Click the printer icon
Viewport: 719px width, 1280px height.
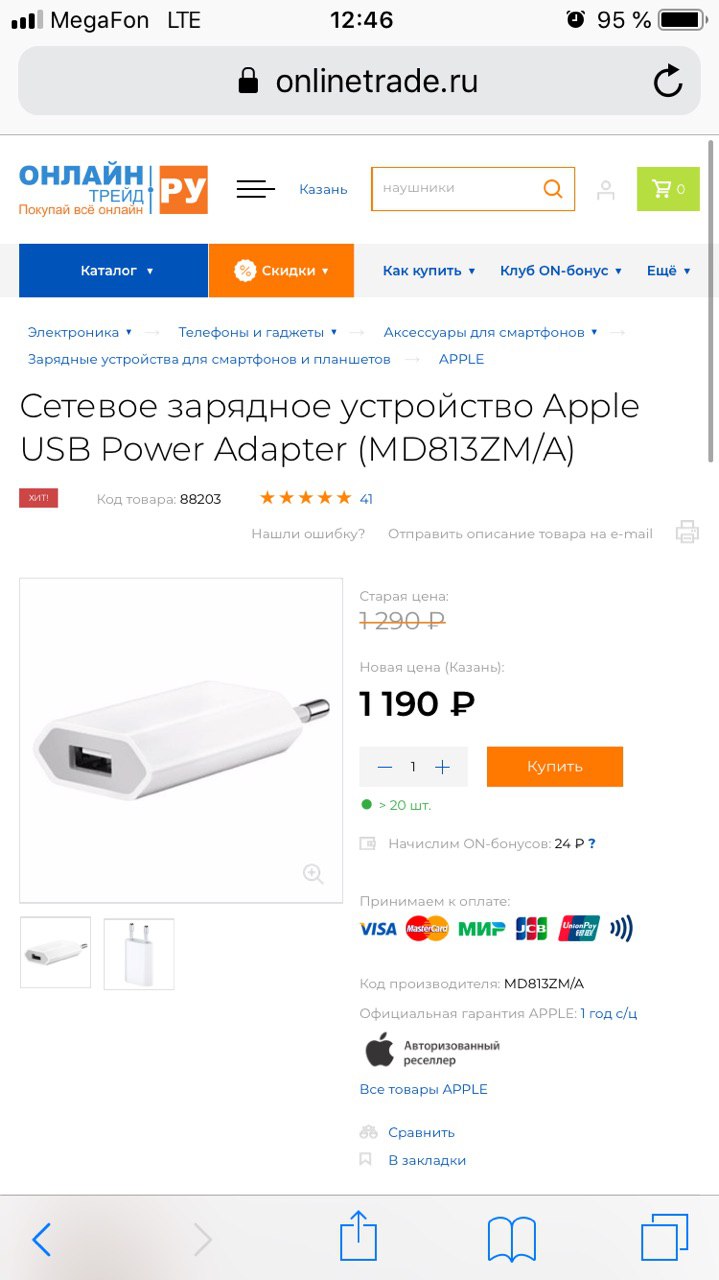pyautogui.click(x=687, y=532)
